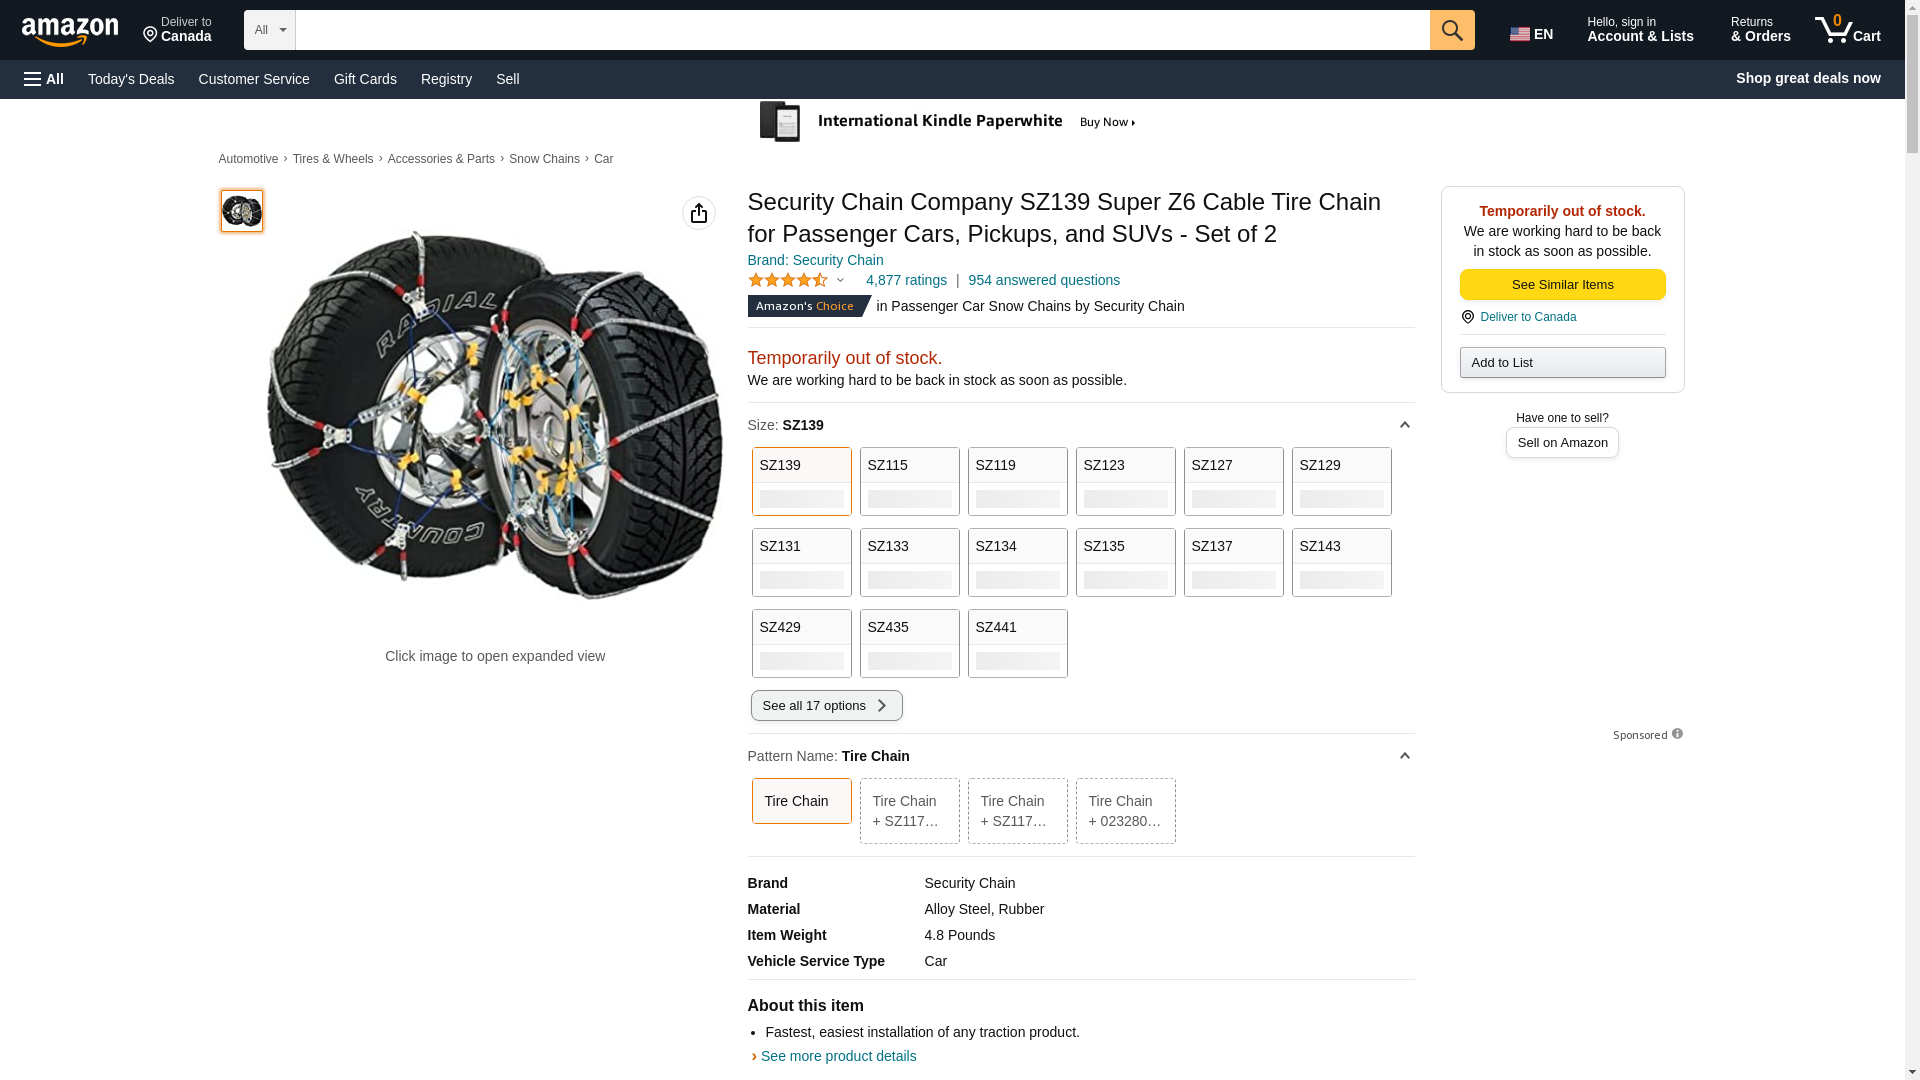The height and width of the screenshot is (1080, 1920).
Task: Click the See Similar Items button
Action: coord(1562,285)
